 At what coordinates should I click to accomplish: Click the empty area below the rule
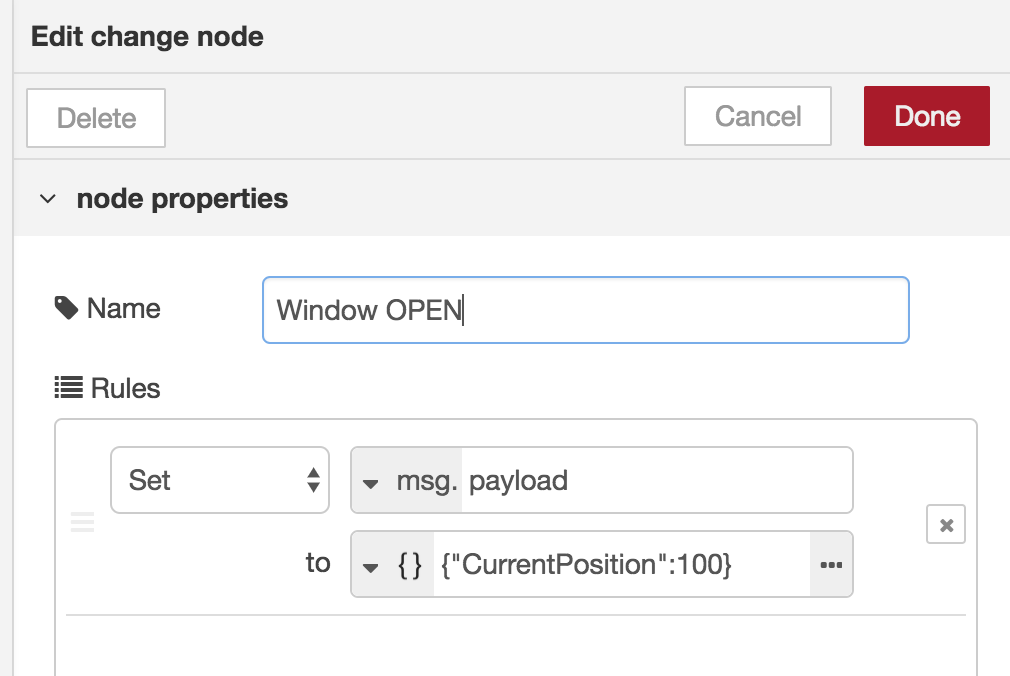[x=515, y=645]
